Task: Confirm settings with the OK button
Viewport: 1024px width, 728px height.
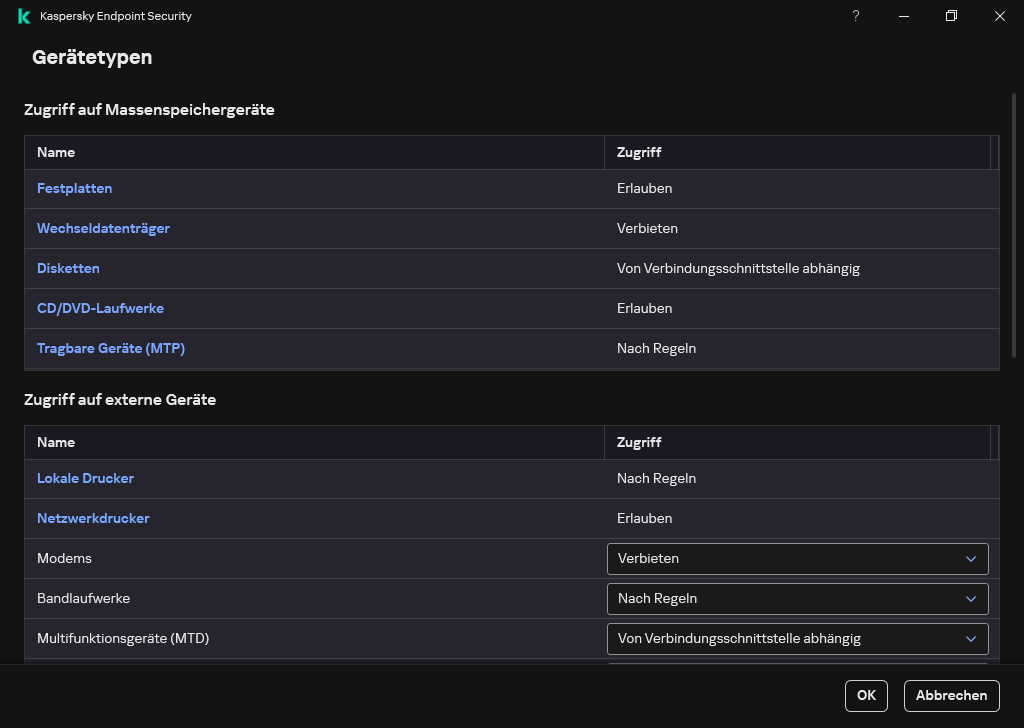Action: coord(866,696)
